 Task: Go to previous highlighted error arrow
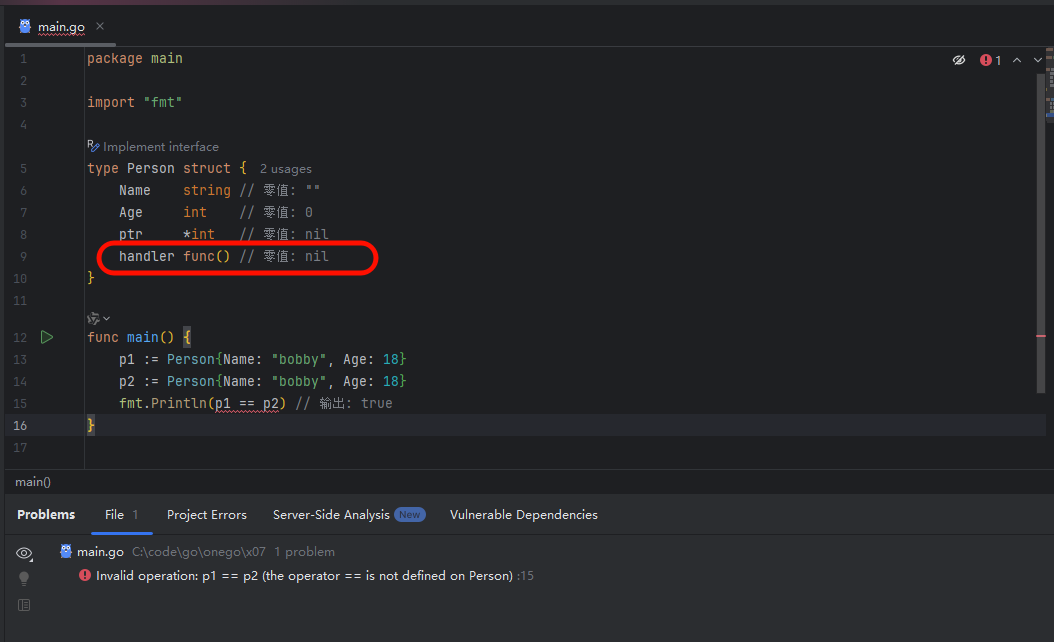pos(1017,60)
